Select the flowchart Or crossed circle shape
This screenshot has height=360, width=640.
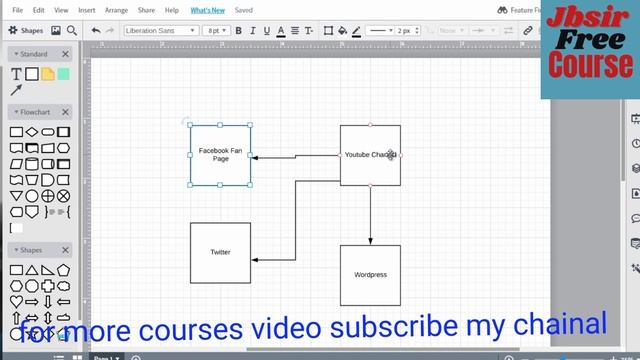48,196
